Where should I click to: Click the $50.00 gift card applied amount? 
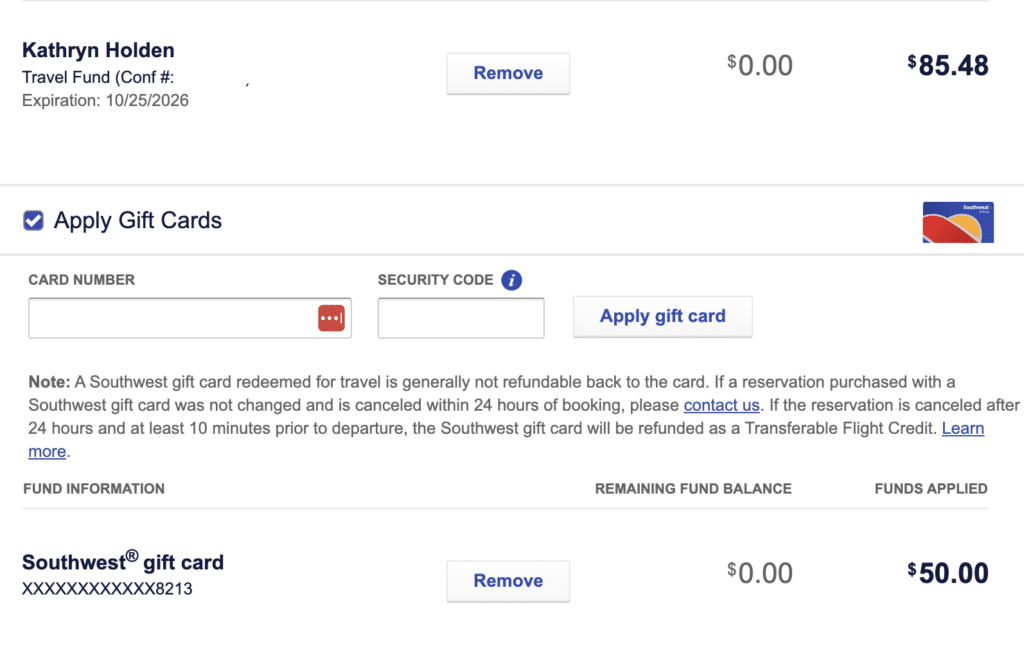[x=948, y=573]
